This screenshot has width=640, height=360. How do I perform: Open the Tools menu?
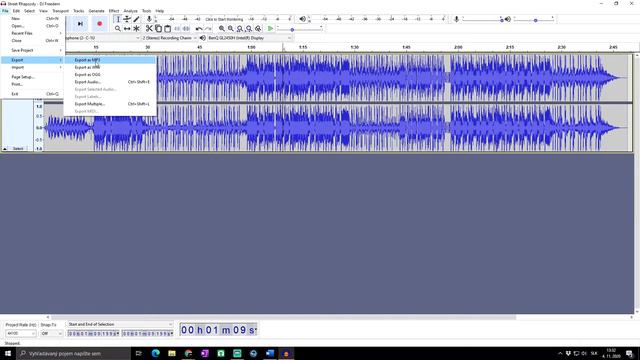[147, 11]
